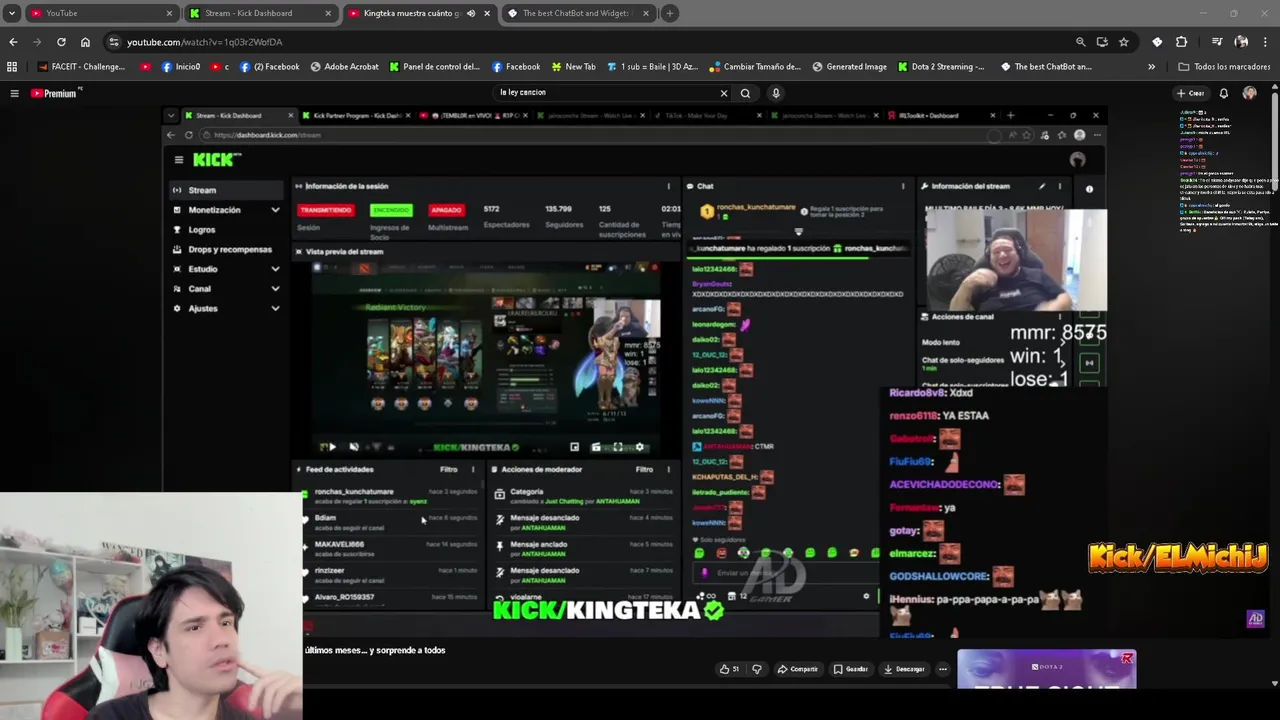Open the Chrome extensions puzzle icon
This screenshot has height=720, width=1280.
[x=1181, y=42]
